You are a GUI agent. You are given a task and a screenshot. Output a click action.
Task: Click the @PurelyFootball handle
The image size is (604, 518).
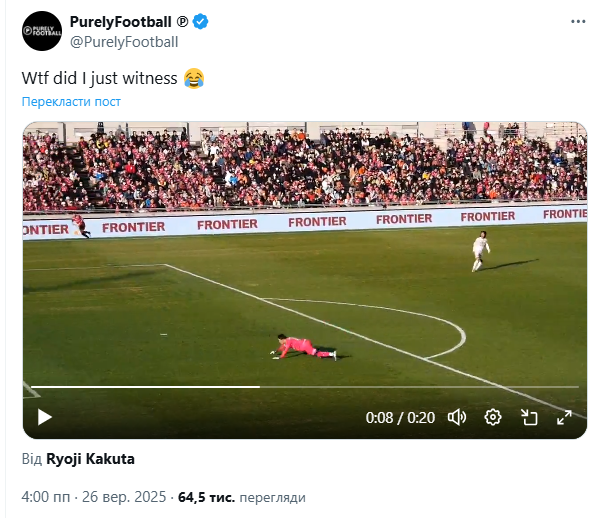124,41
